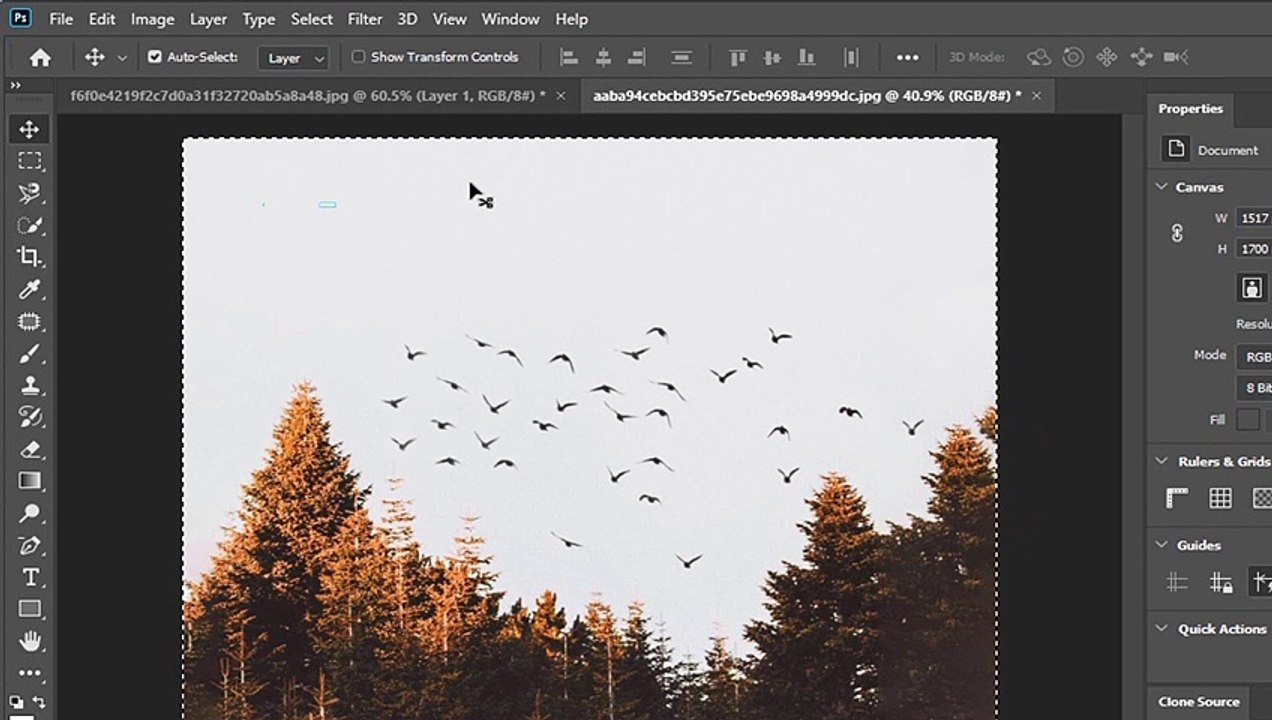Switch to the Clone Source tab
This screenshot has width=1272, height=720.
pos(1198,702)
